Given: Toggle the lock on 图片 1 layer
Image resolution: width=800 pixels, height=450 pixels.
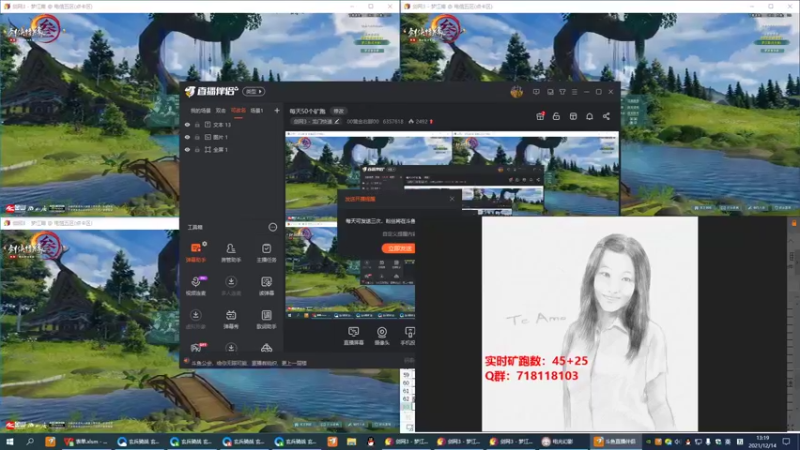Looking at the screenshot, I should [197, 137].
